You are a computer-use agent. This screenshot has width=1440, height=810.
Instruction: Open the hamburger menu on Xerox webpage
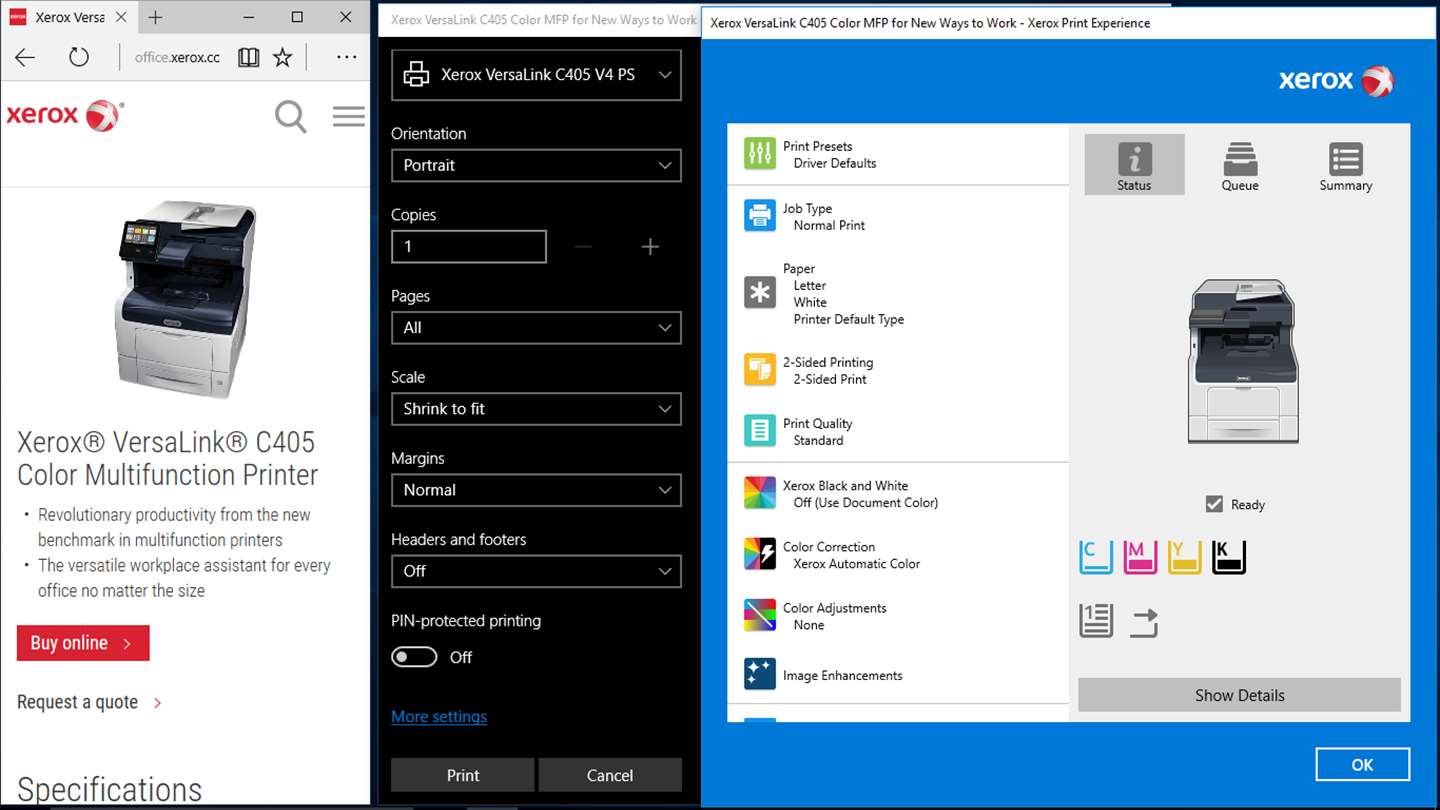349,117
